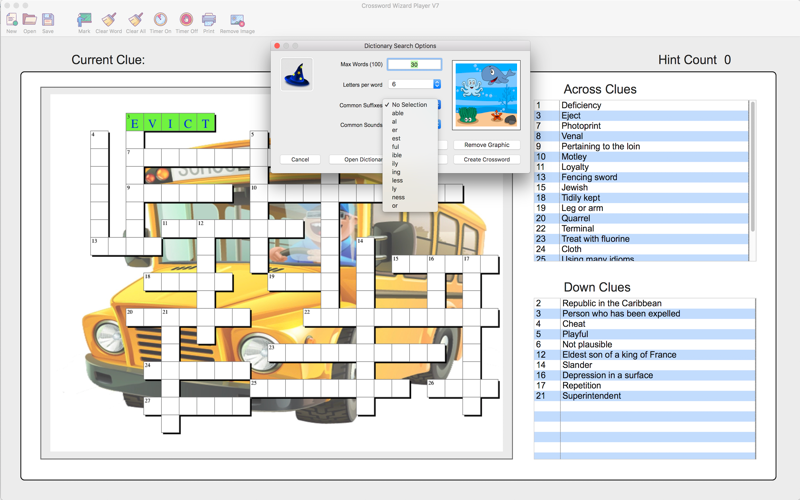800x500 pixels.
Task: Select down clue 'Republic in the Caribbean'
Action: (644, 303)
